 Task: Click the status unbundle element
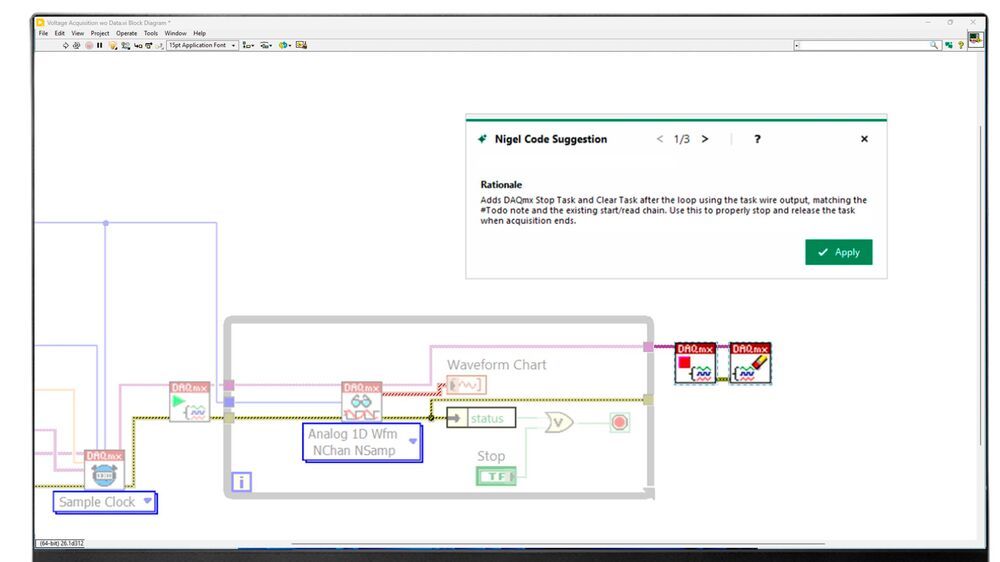[x=481, y=418]
